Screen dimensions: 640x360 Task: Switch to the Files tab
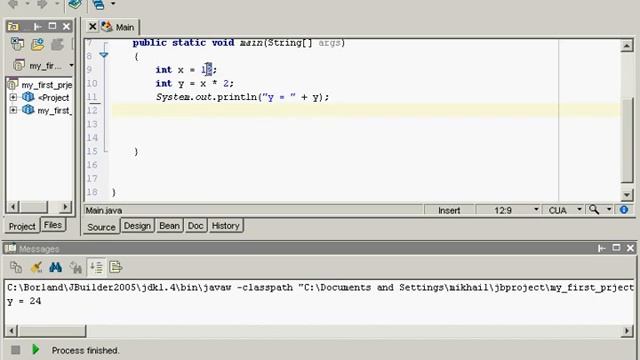(53, 225)
